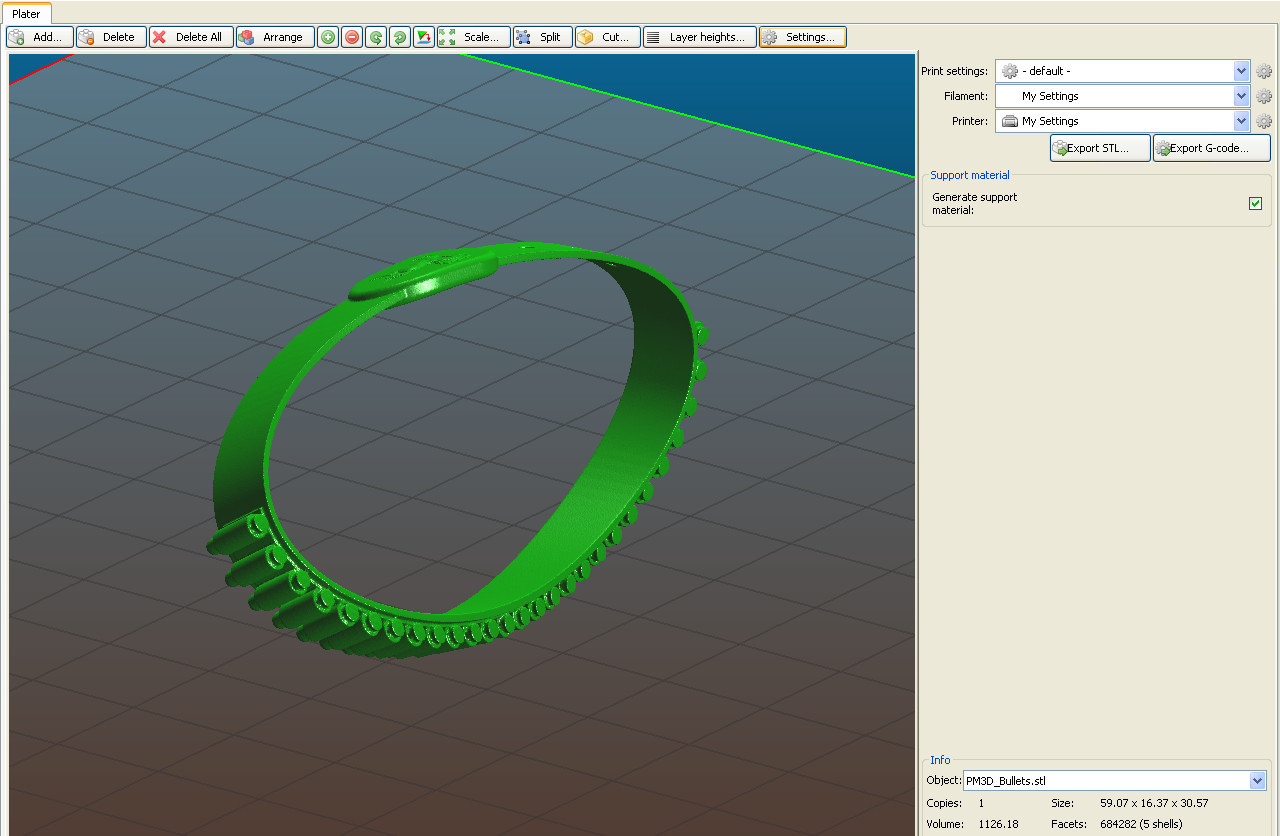
Task: Open the Scale dialog from toolbar
Action: point(473,37)
